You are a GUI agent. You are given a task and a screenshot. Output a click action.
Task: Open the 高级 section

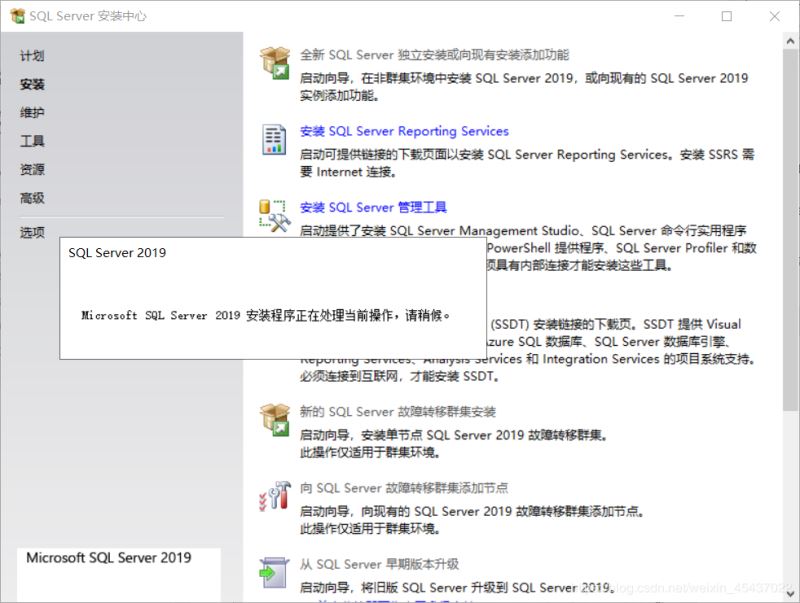click(x=32, y=198)
